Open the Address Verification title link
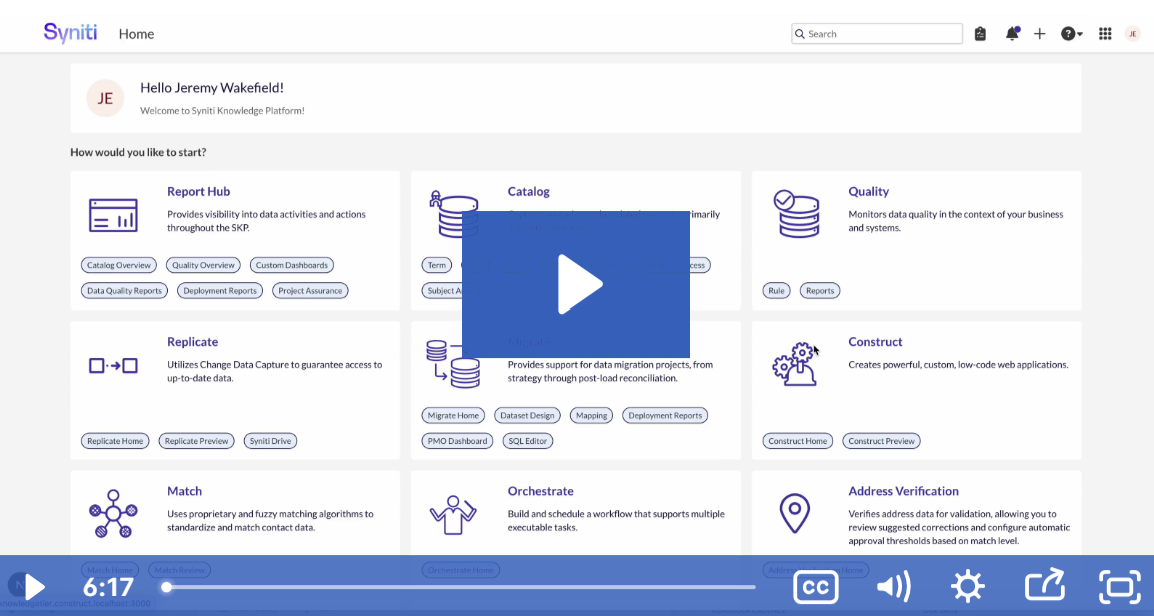 [x=904, y=491]
